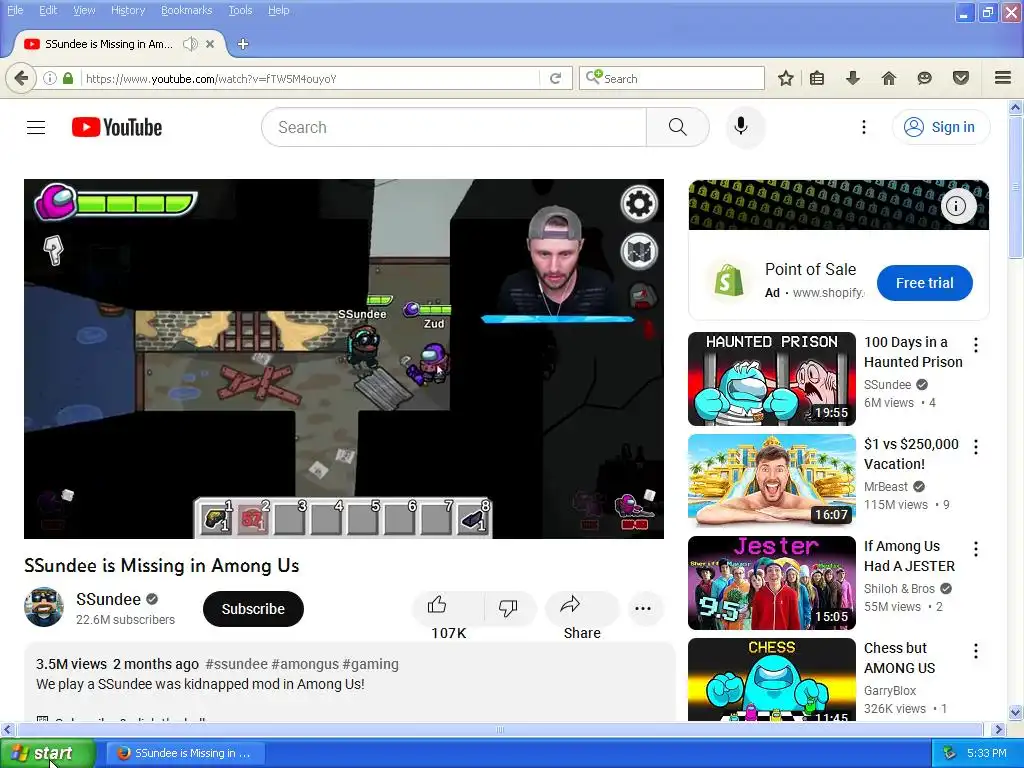Open Chess but AMONG US video title
Image resolution: width=1024 pixels, height=768 pixels.
tap(899, 658)
